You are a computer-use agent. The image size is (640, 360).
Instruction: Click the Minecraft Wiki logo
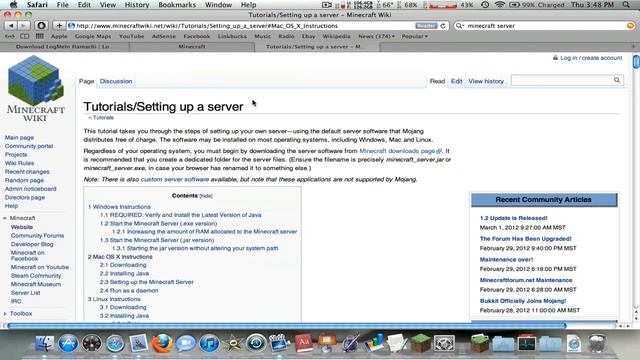(36, 89)
